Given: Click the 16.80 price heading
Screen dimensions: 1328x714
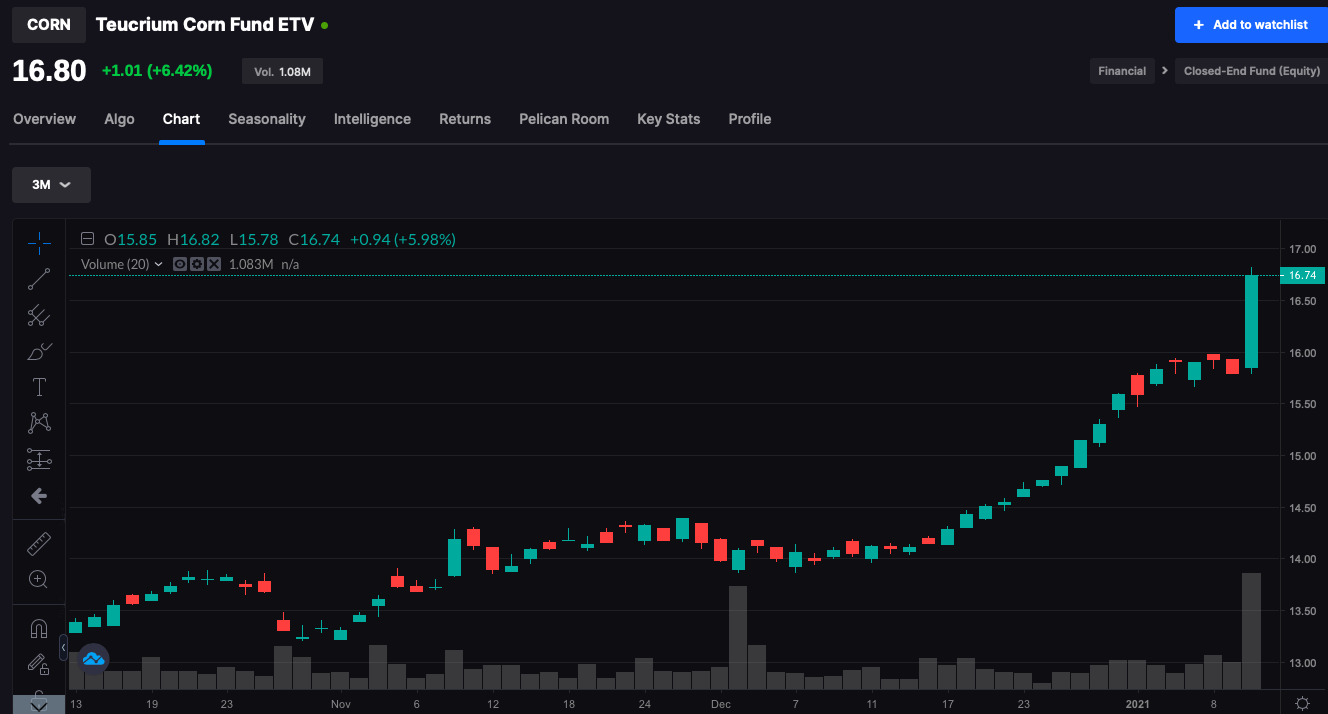Looking at the screenshot, I should [x=49, y=71].
